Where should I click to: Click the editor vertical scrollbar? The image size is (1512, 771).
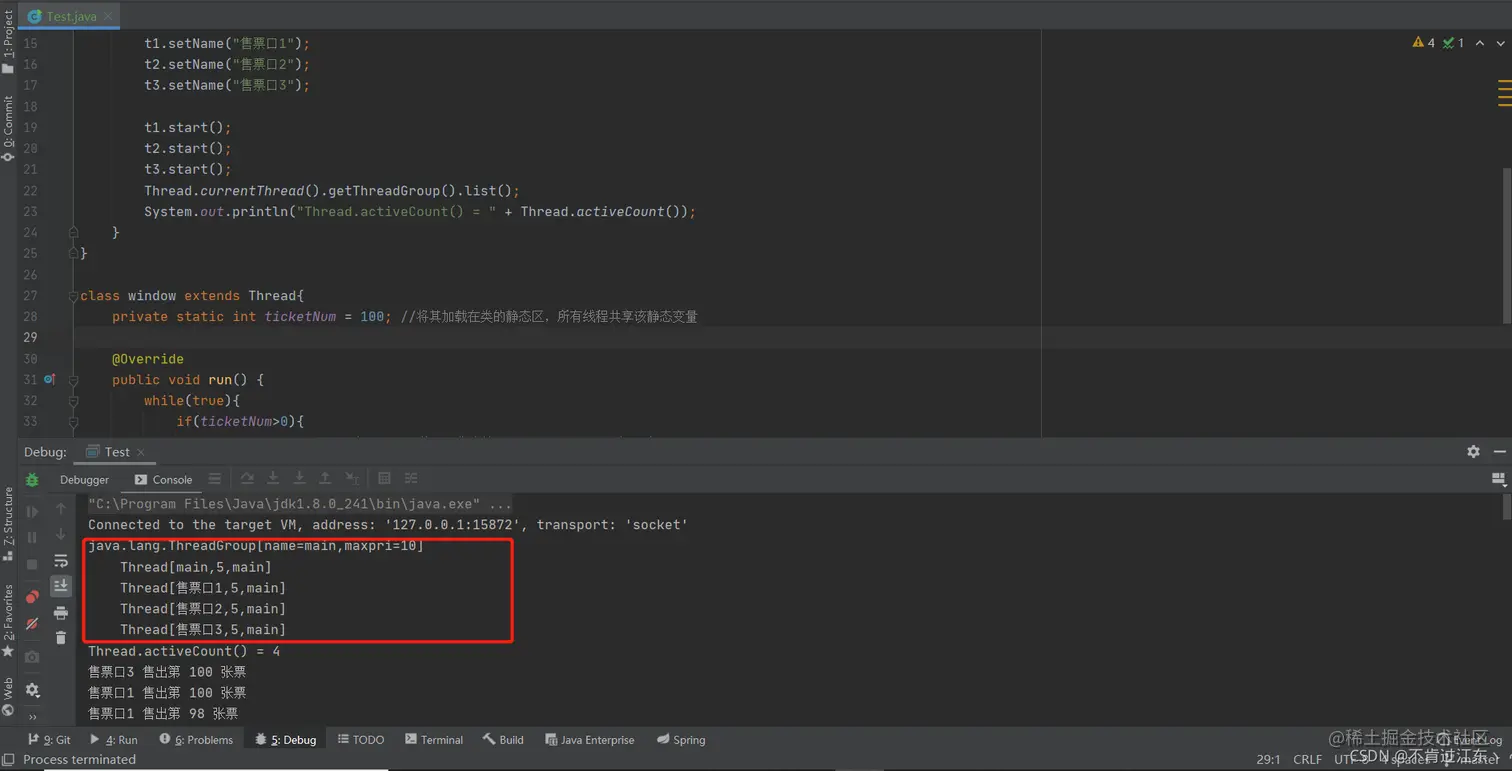(1506, 244)
